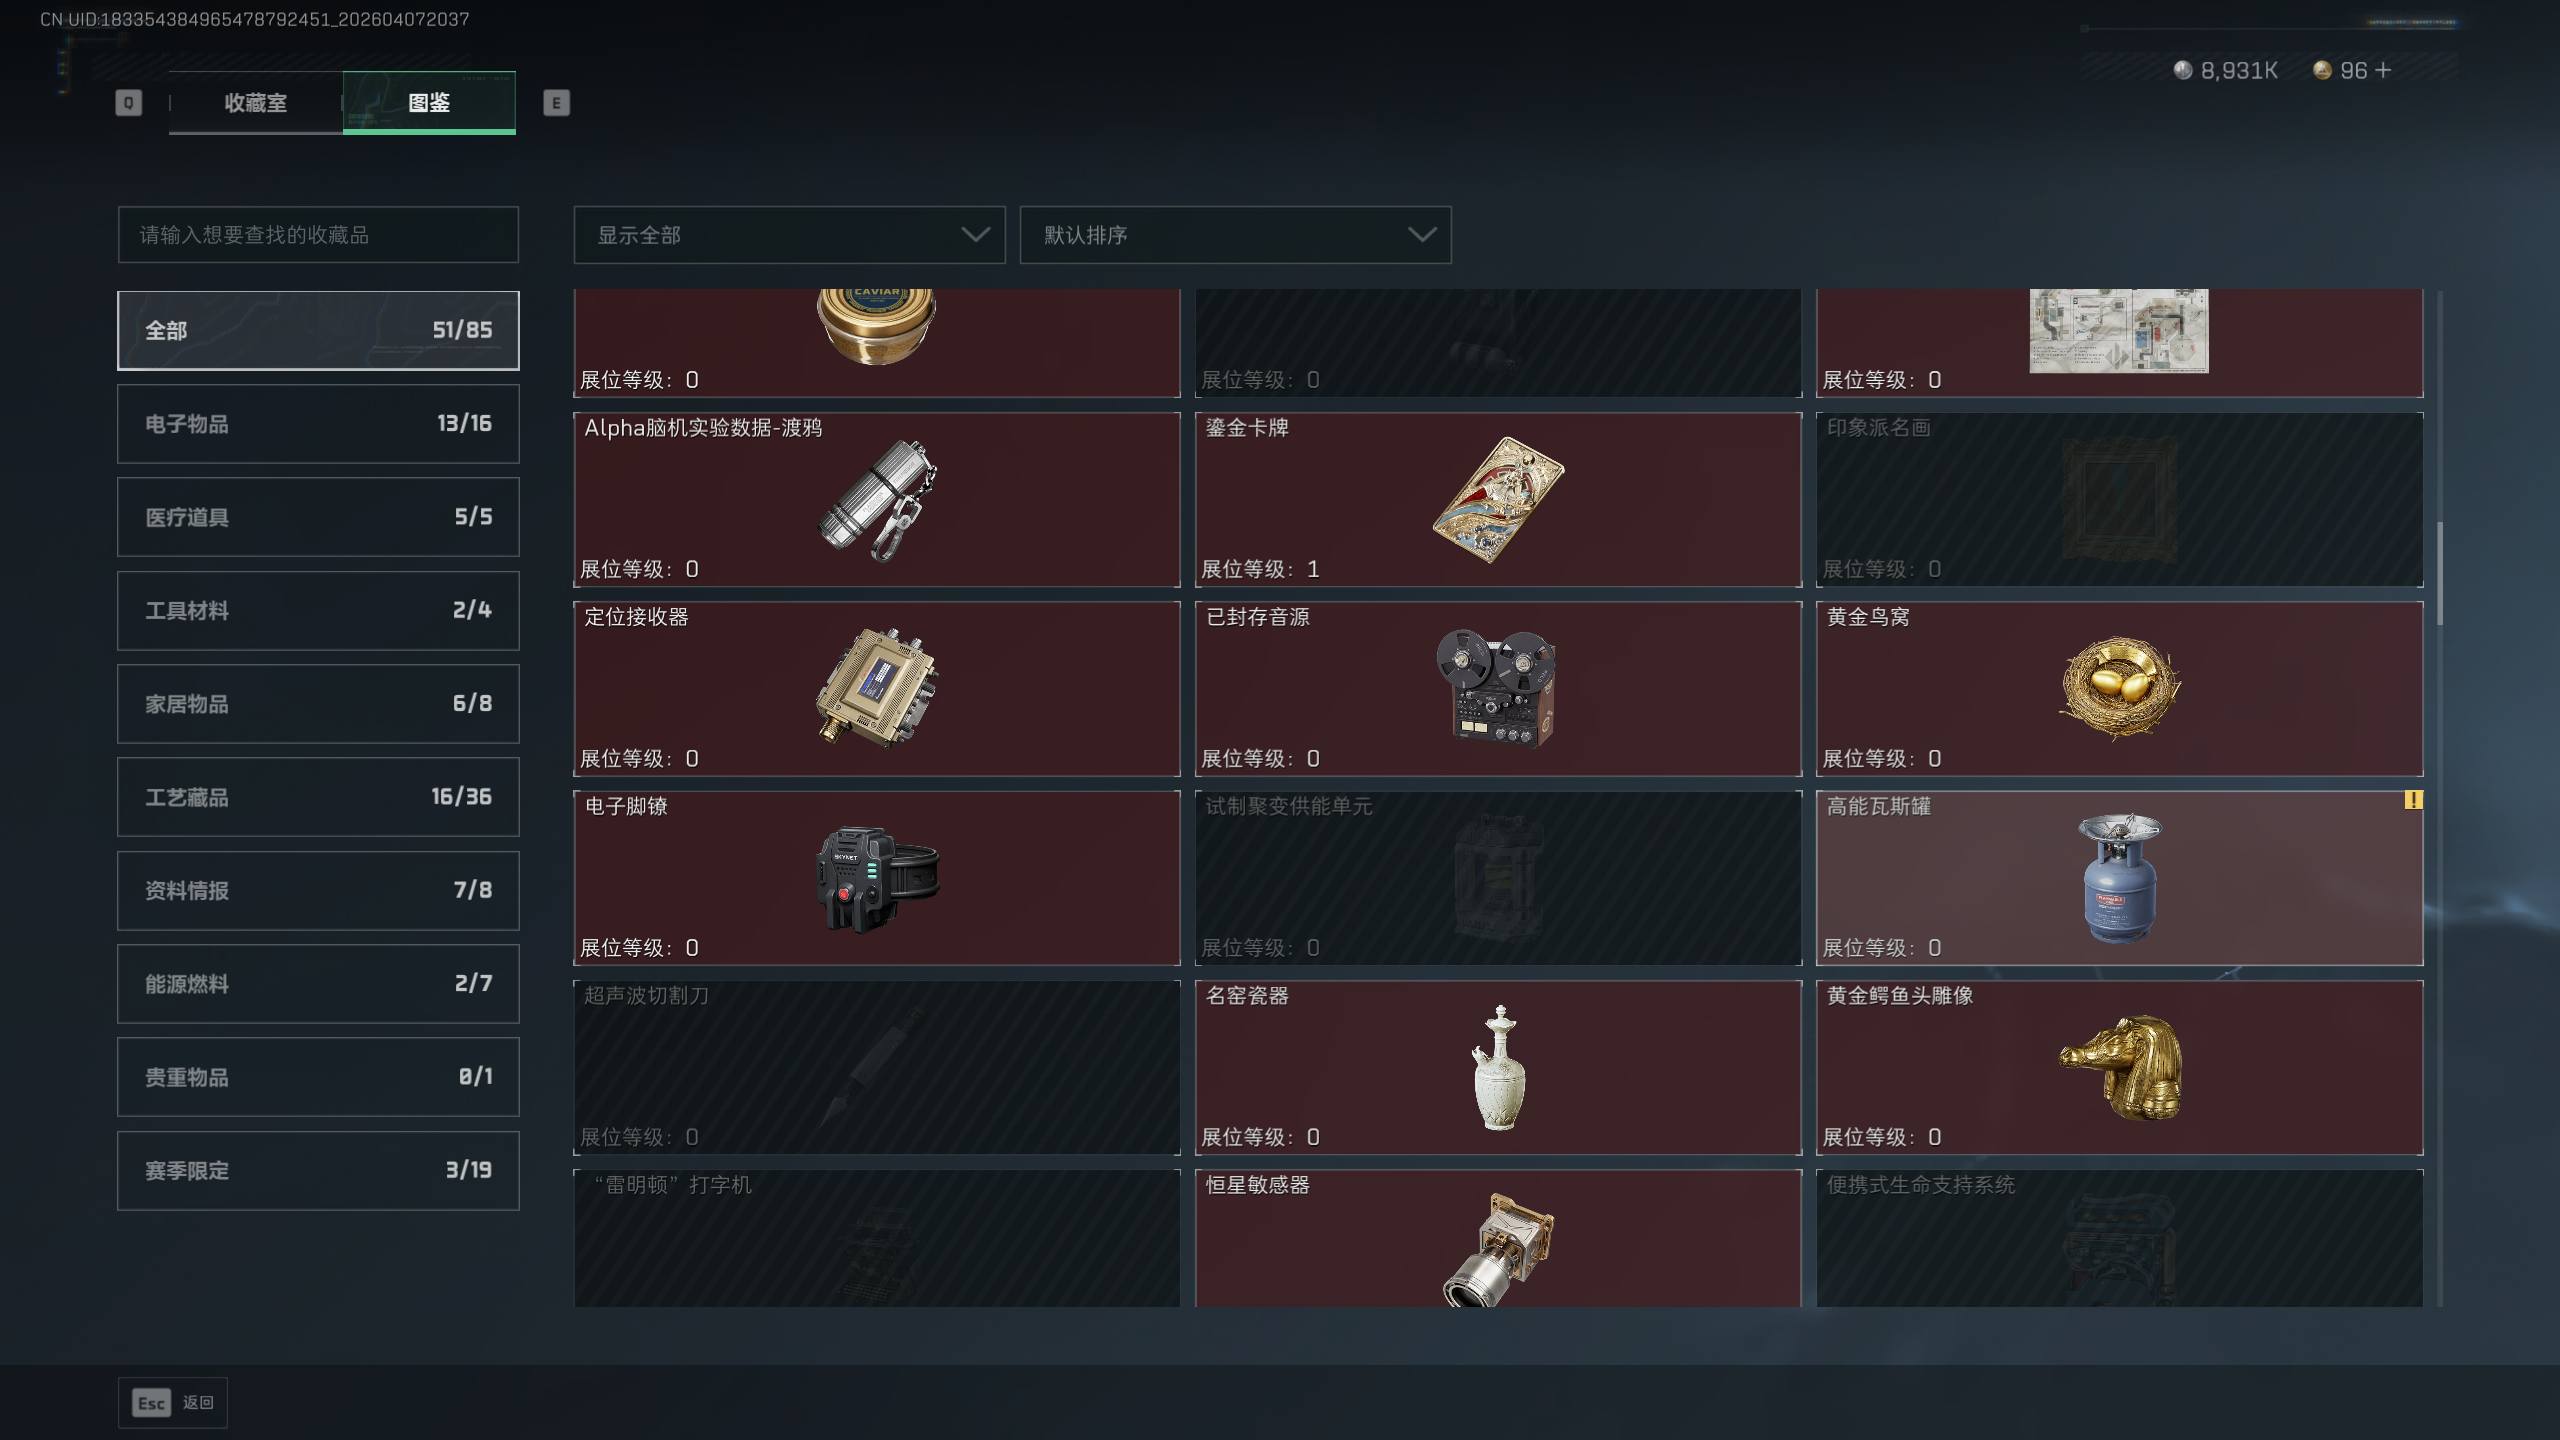Viewport: 2560px width, 1440px height.
Task: Switch to the 收藏室 tab
Action: tap(256, 102)
